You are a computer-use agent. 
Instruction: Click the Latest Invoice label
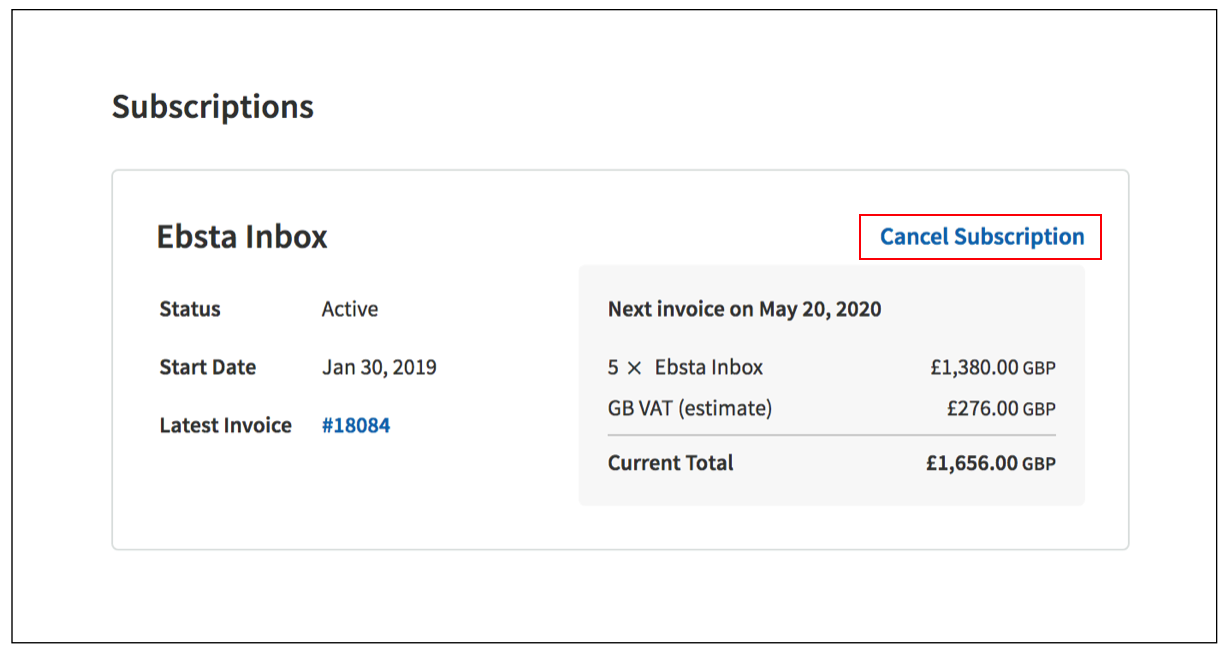pos(225,426)
